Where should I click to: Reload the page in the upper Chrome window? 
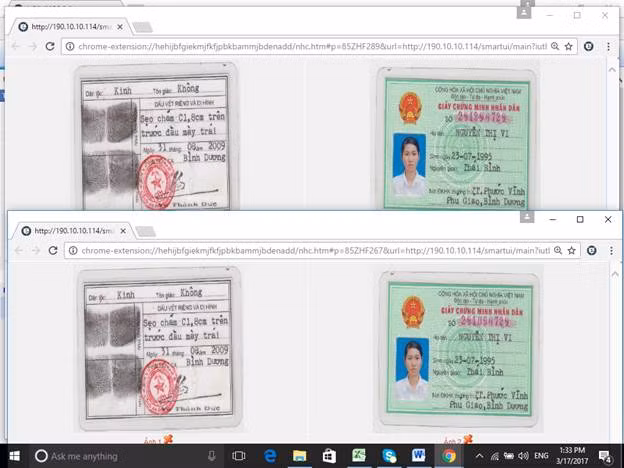(x=50, y=46)
